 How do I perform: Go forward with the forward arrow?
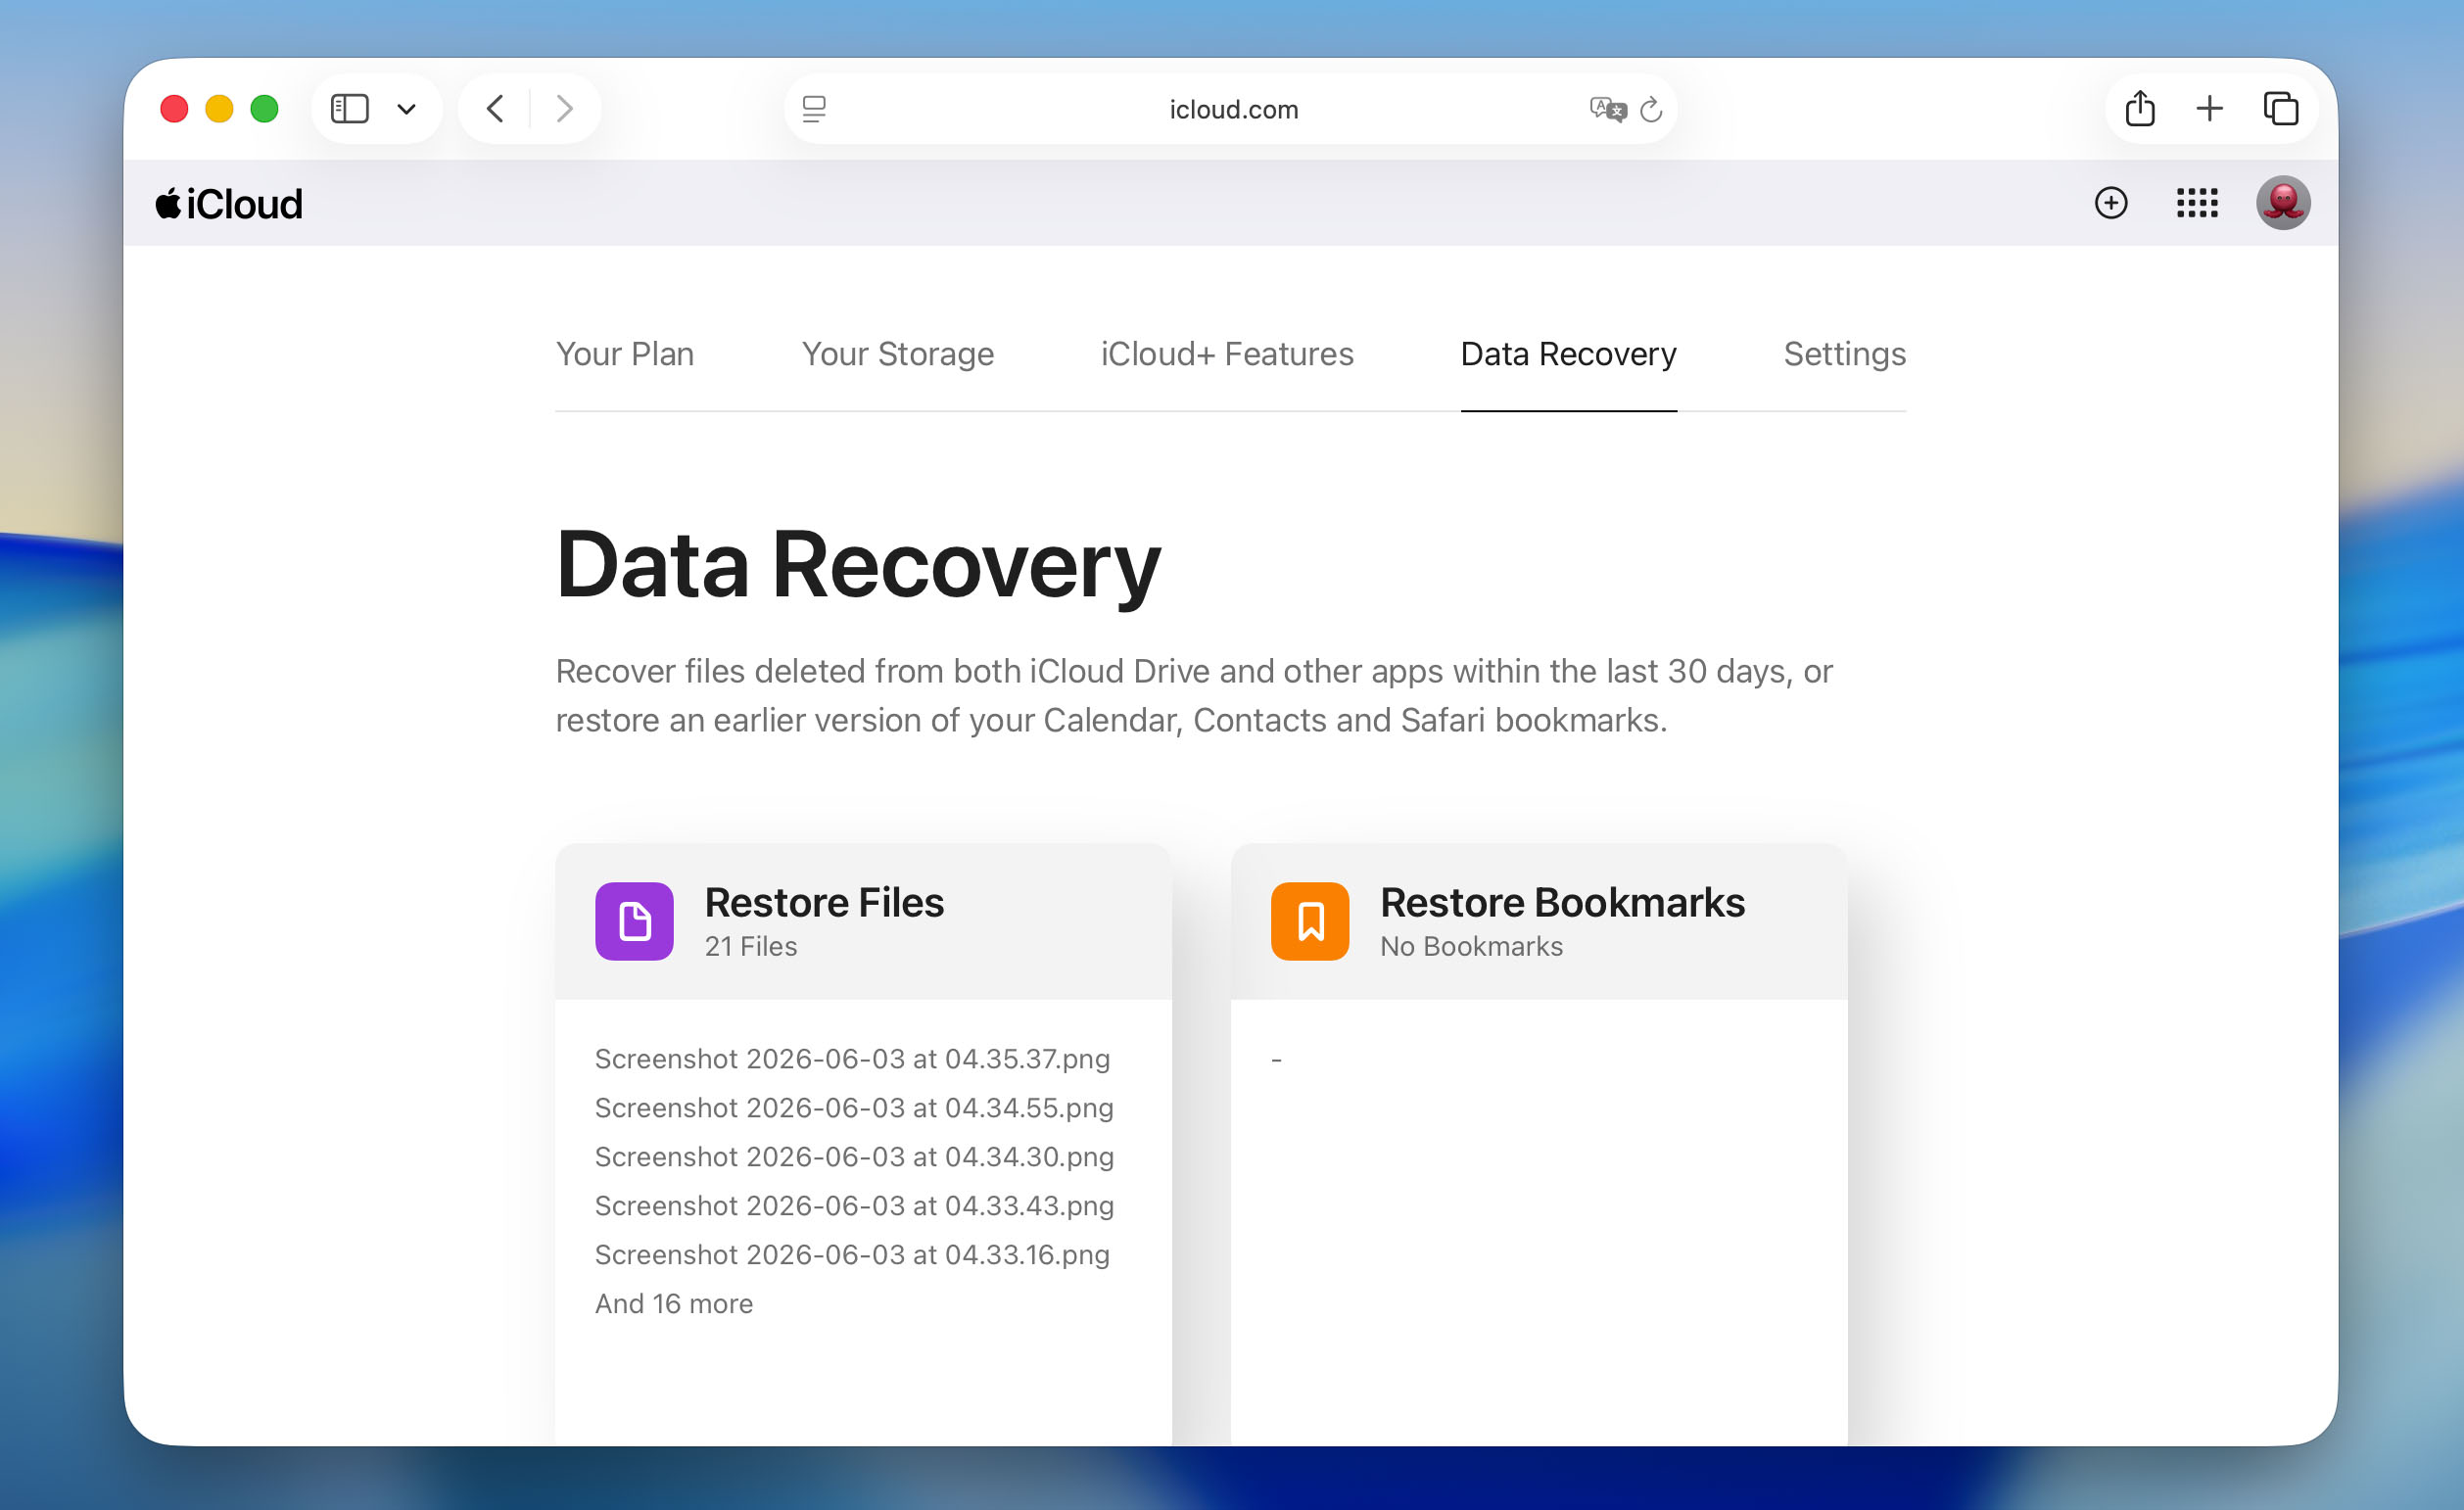(565, 108)
